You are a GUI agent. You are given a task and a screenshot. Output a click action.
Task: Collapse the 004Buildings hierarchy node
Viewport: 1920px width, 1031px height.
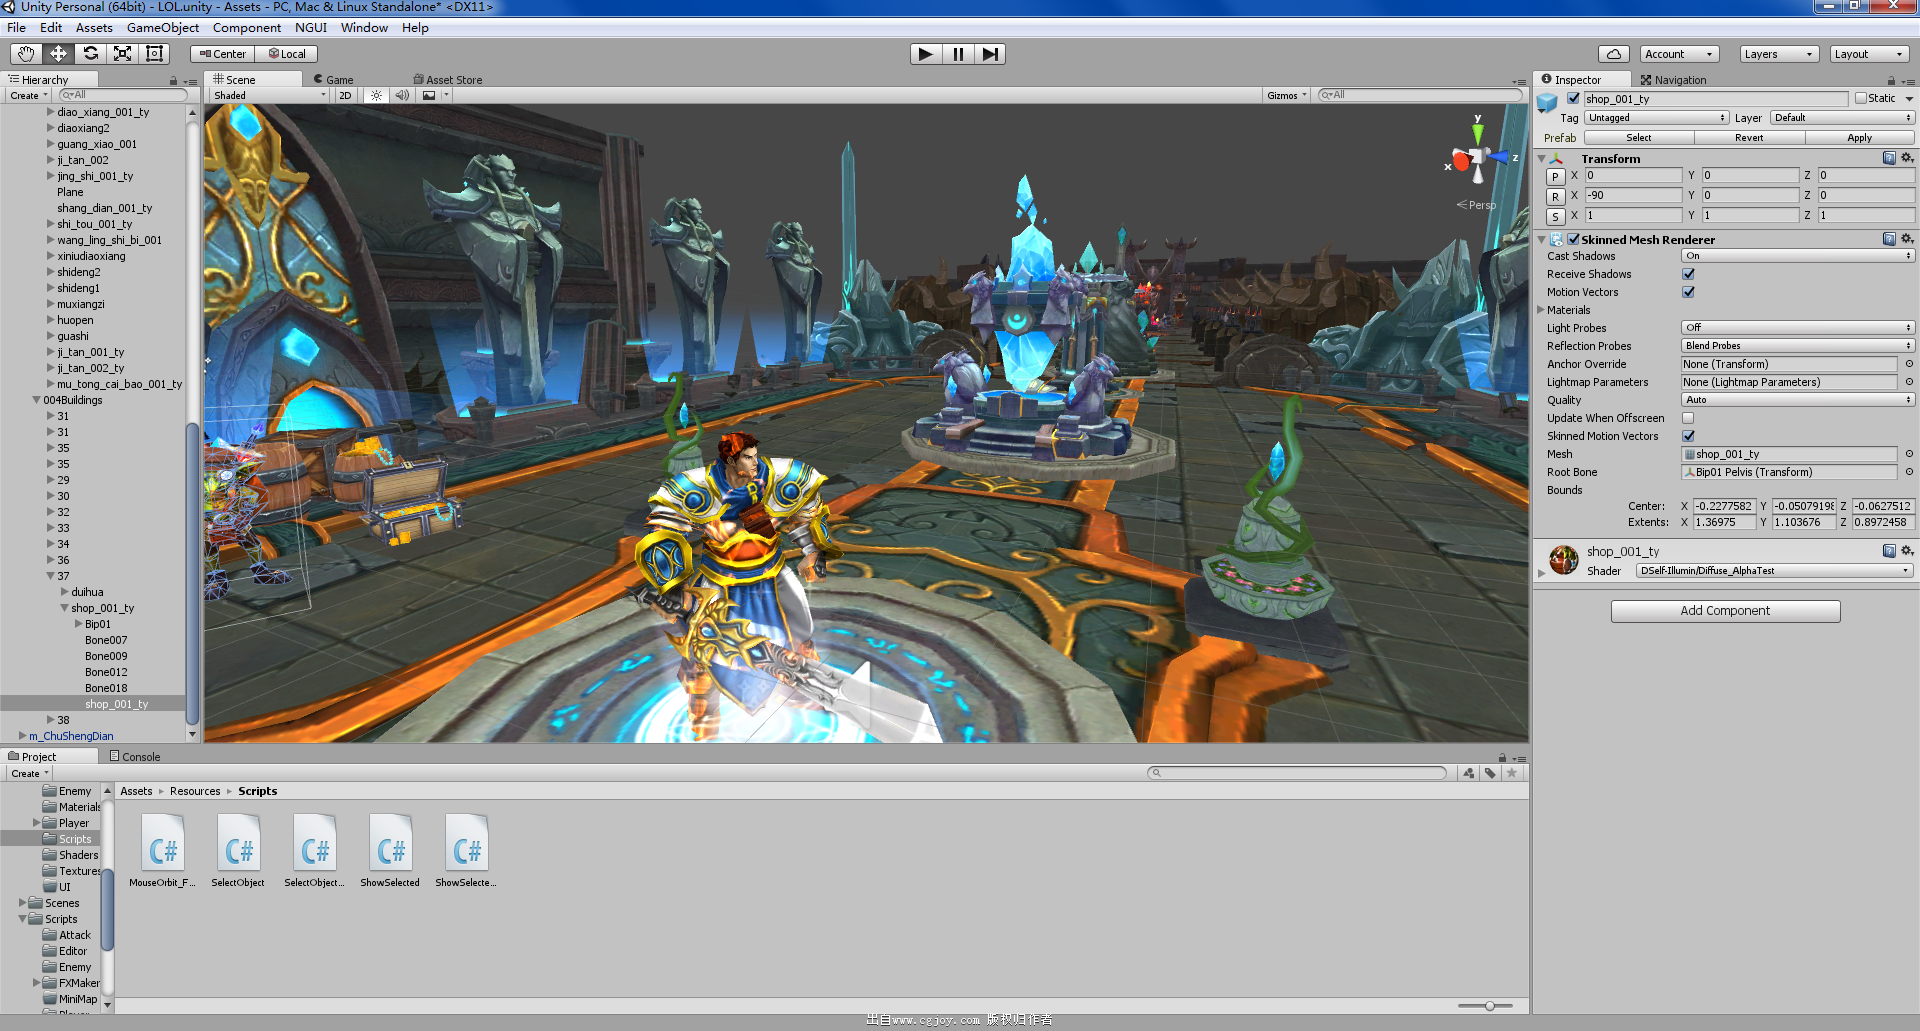click(x=36, y=400)
